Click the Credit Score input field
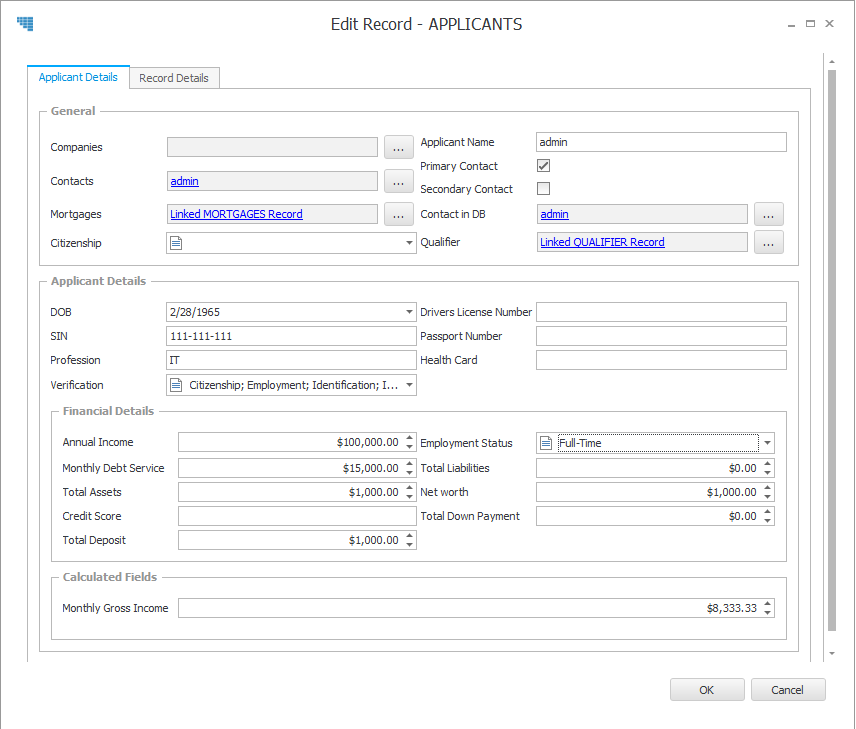The width and height of the screenshot is (856, 729). [x=297, y=516]
